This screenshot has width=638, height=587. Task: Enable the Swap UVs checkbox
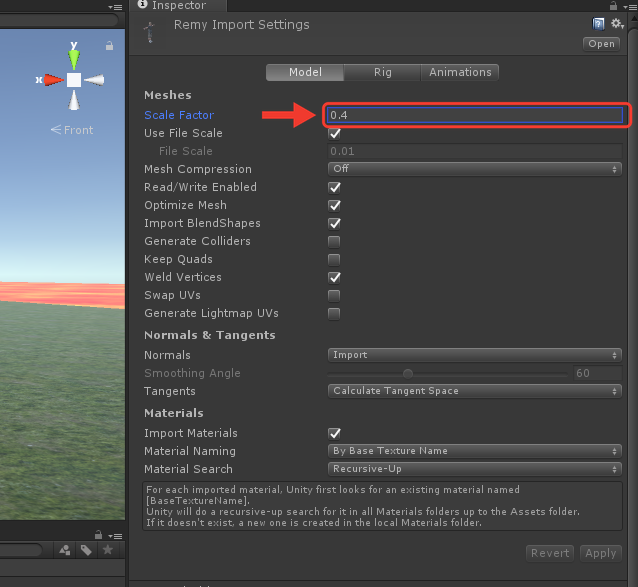point(334,296)
